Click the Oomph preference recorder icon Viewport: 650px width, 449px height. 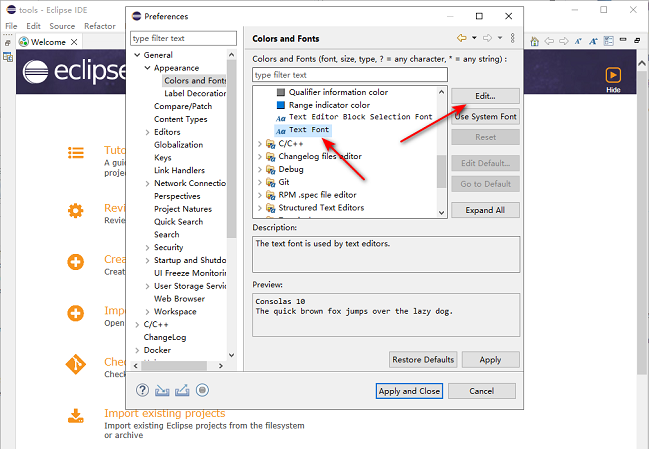[202, 390]
